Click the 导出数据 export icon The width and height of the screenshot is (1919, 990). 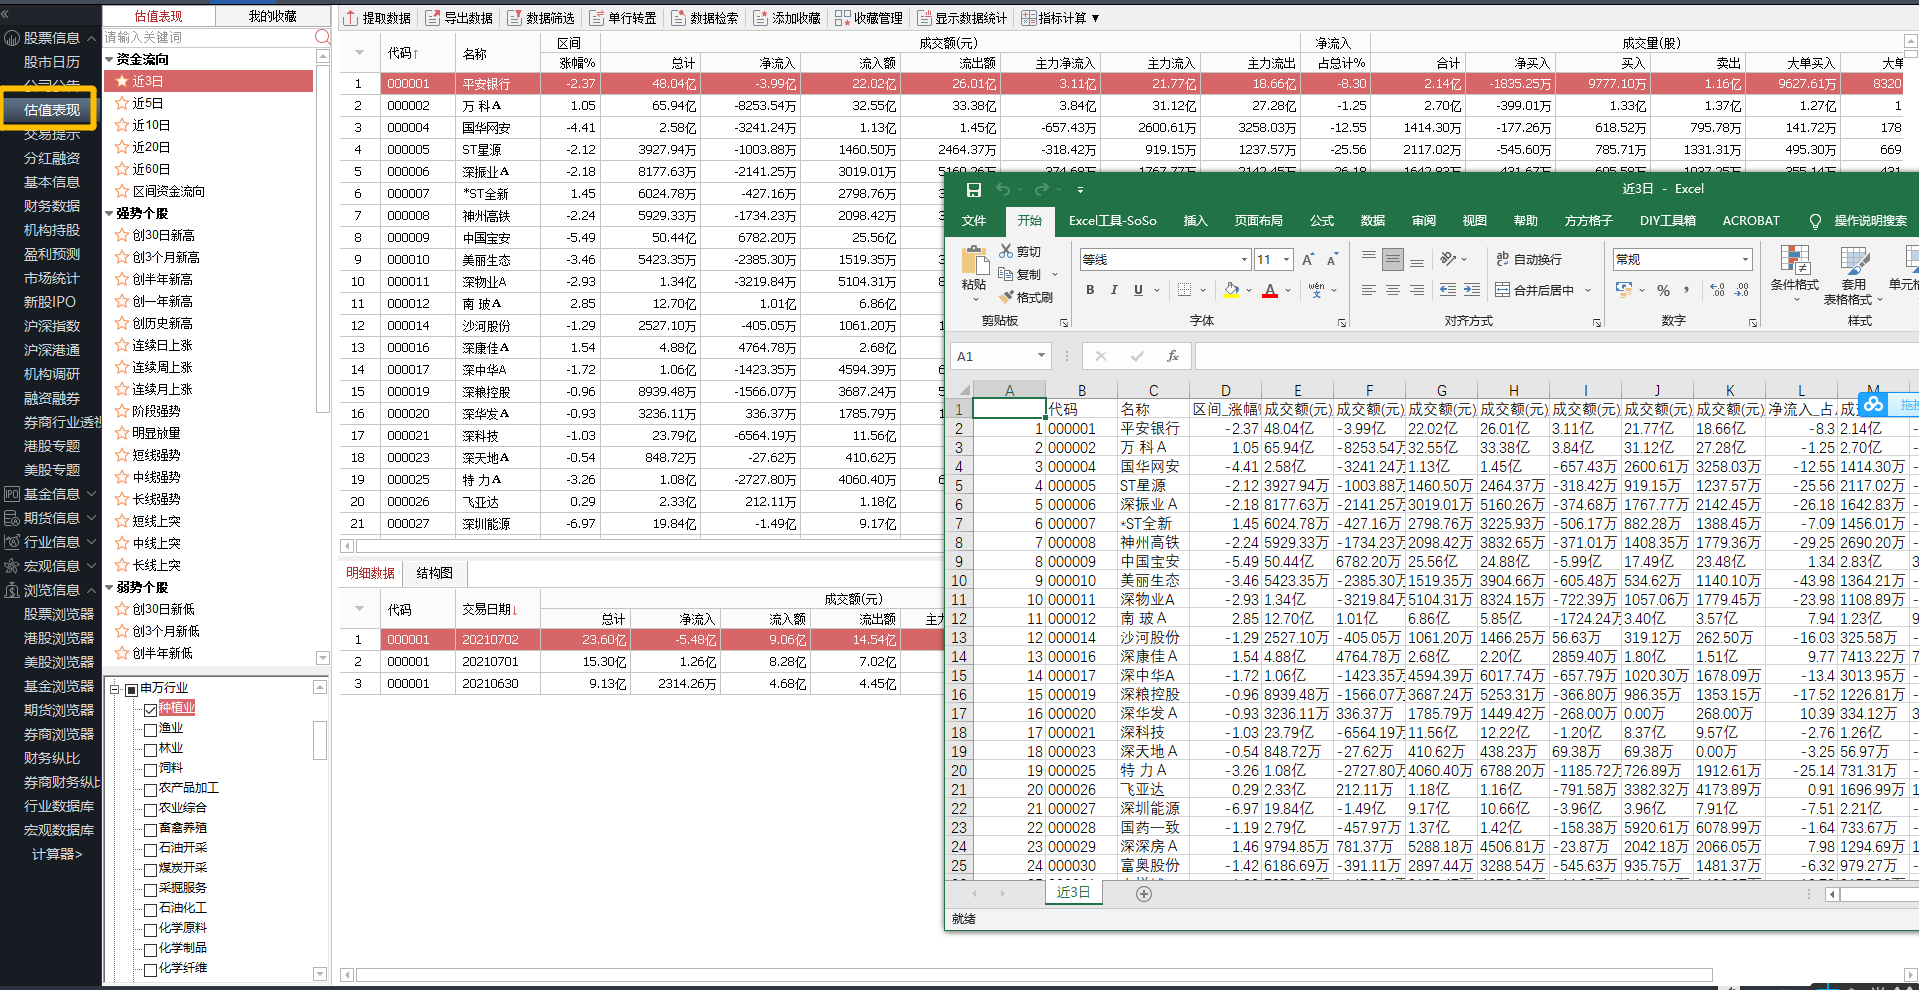click(x=433, y=18)
